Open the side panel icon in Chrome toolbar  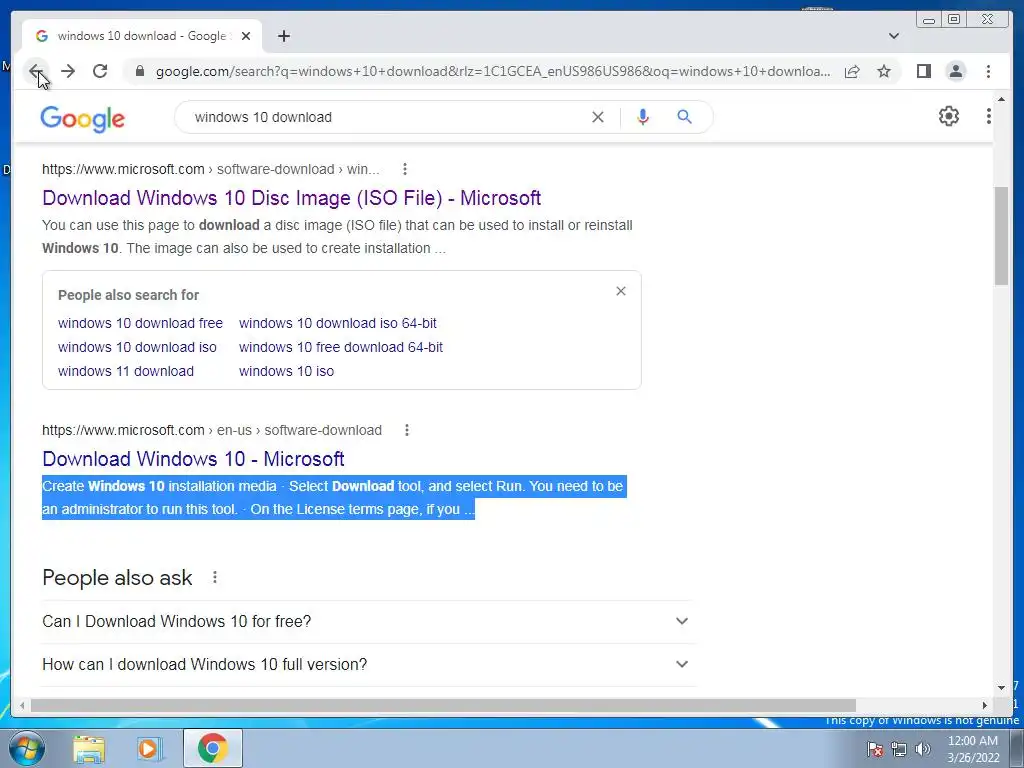coord(923,71)
